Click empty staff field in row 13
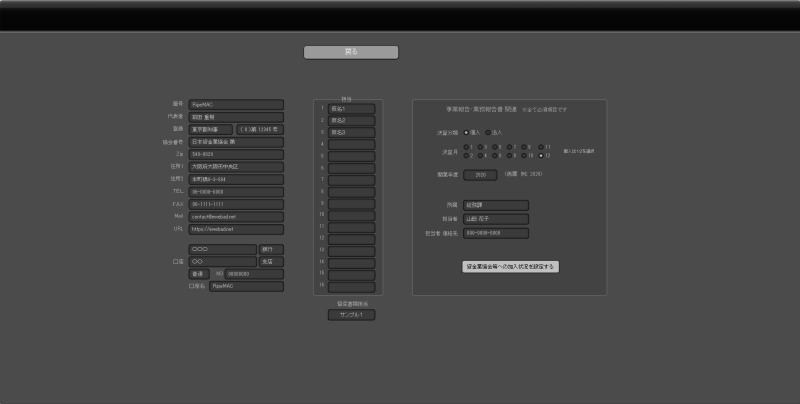800x404 pixels. click(352, 251)
